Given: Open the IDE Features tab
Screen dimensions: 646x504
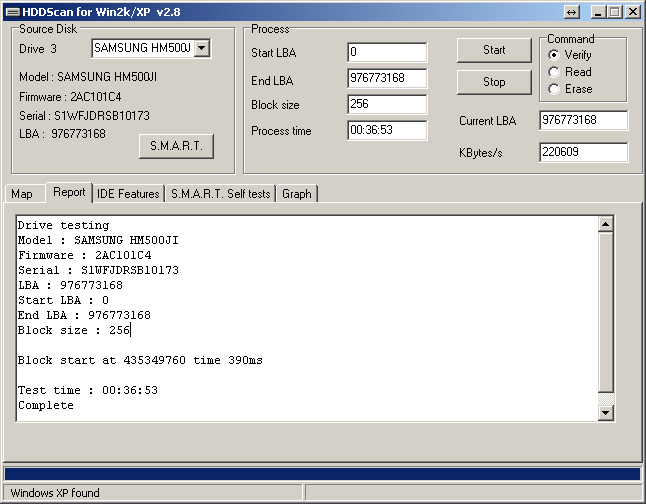Looking at the screenshot, I should point(128,194).
